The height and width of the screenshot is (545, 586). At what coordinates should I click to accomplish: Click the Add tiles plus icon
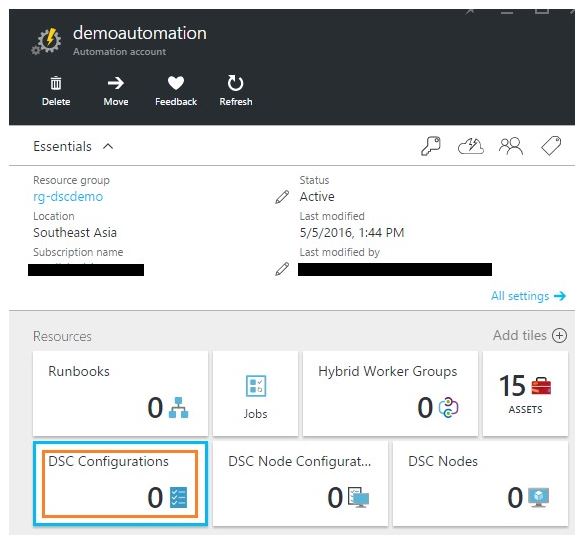coord(559,336)
